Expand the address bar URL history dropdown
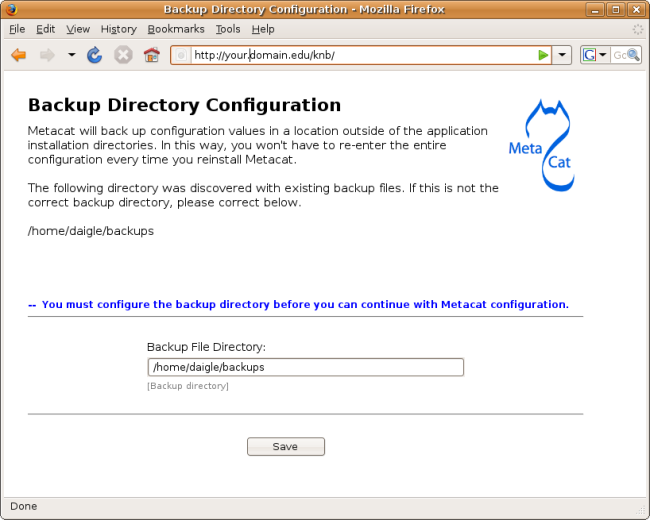 (x=563, y=55)
